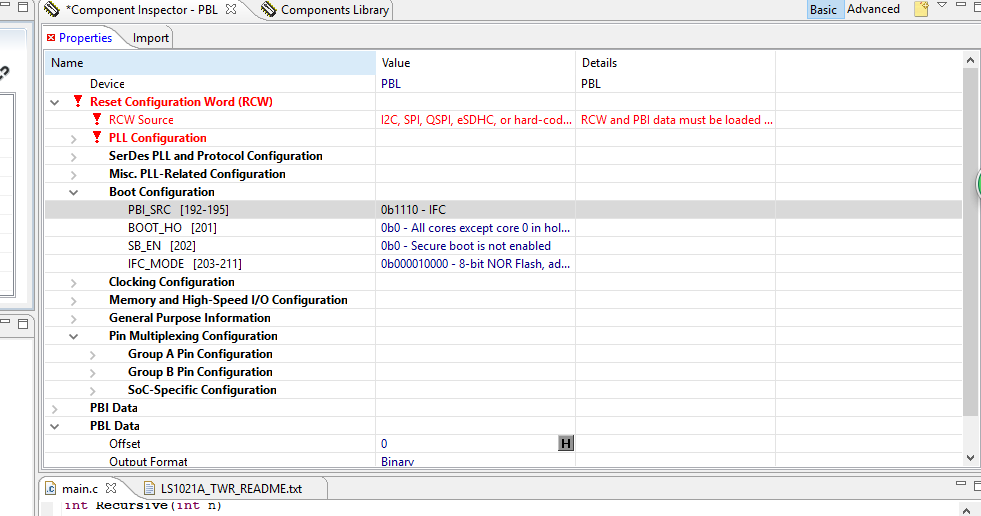Expand General Purpose Information node
Screen dimensions: 981x516
[73, 318]
